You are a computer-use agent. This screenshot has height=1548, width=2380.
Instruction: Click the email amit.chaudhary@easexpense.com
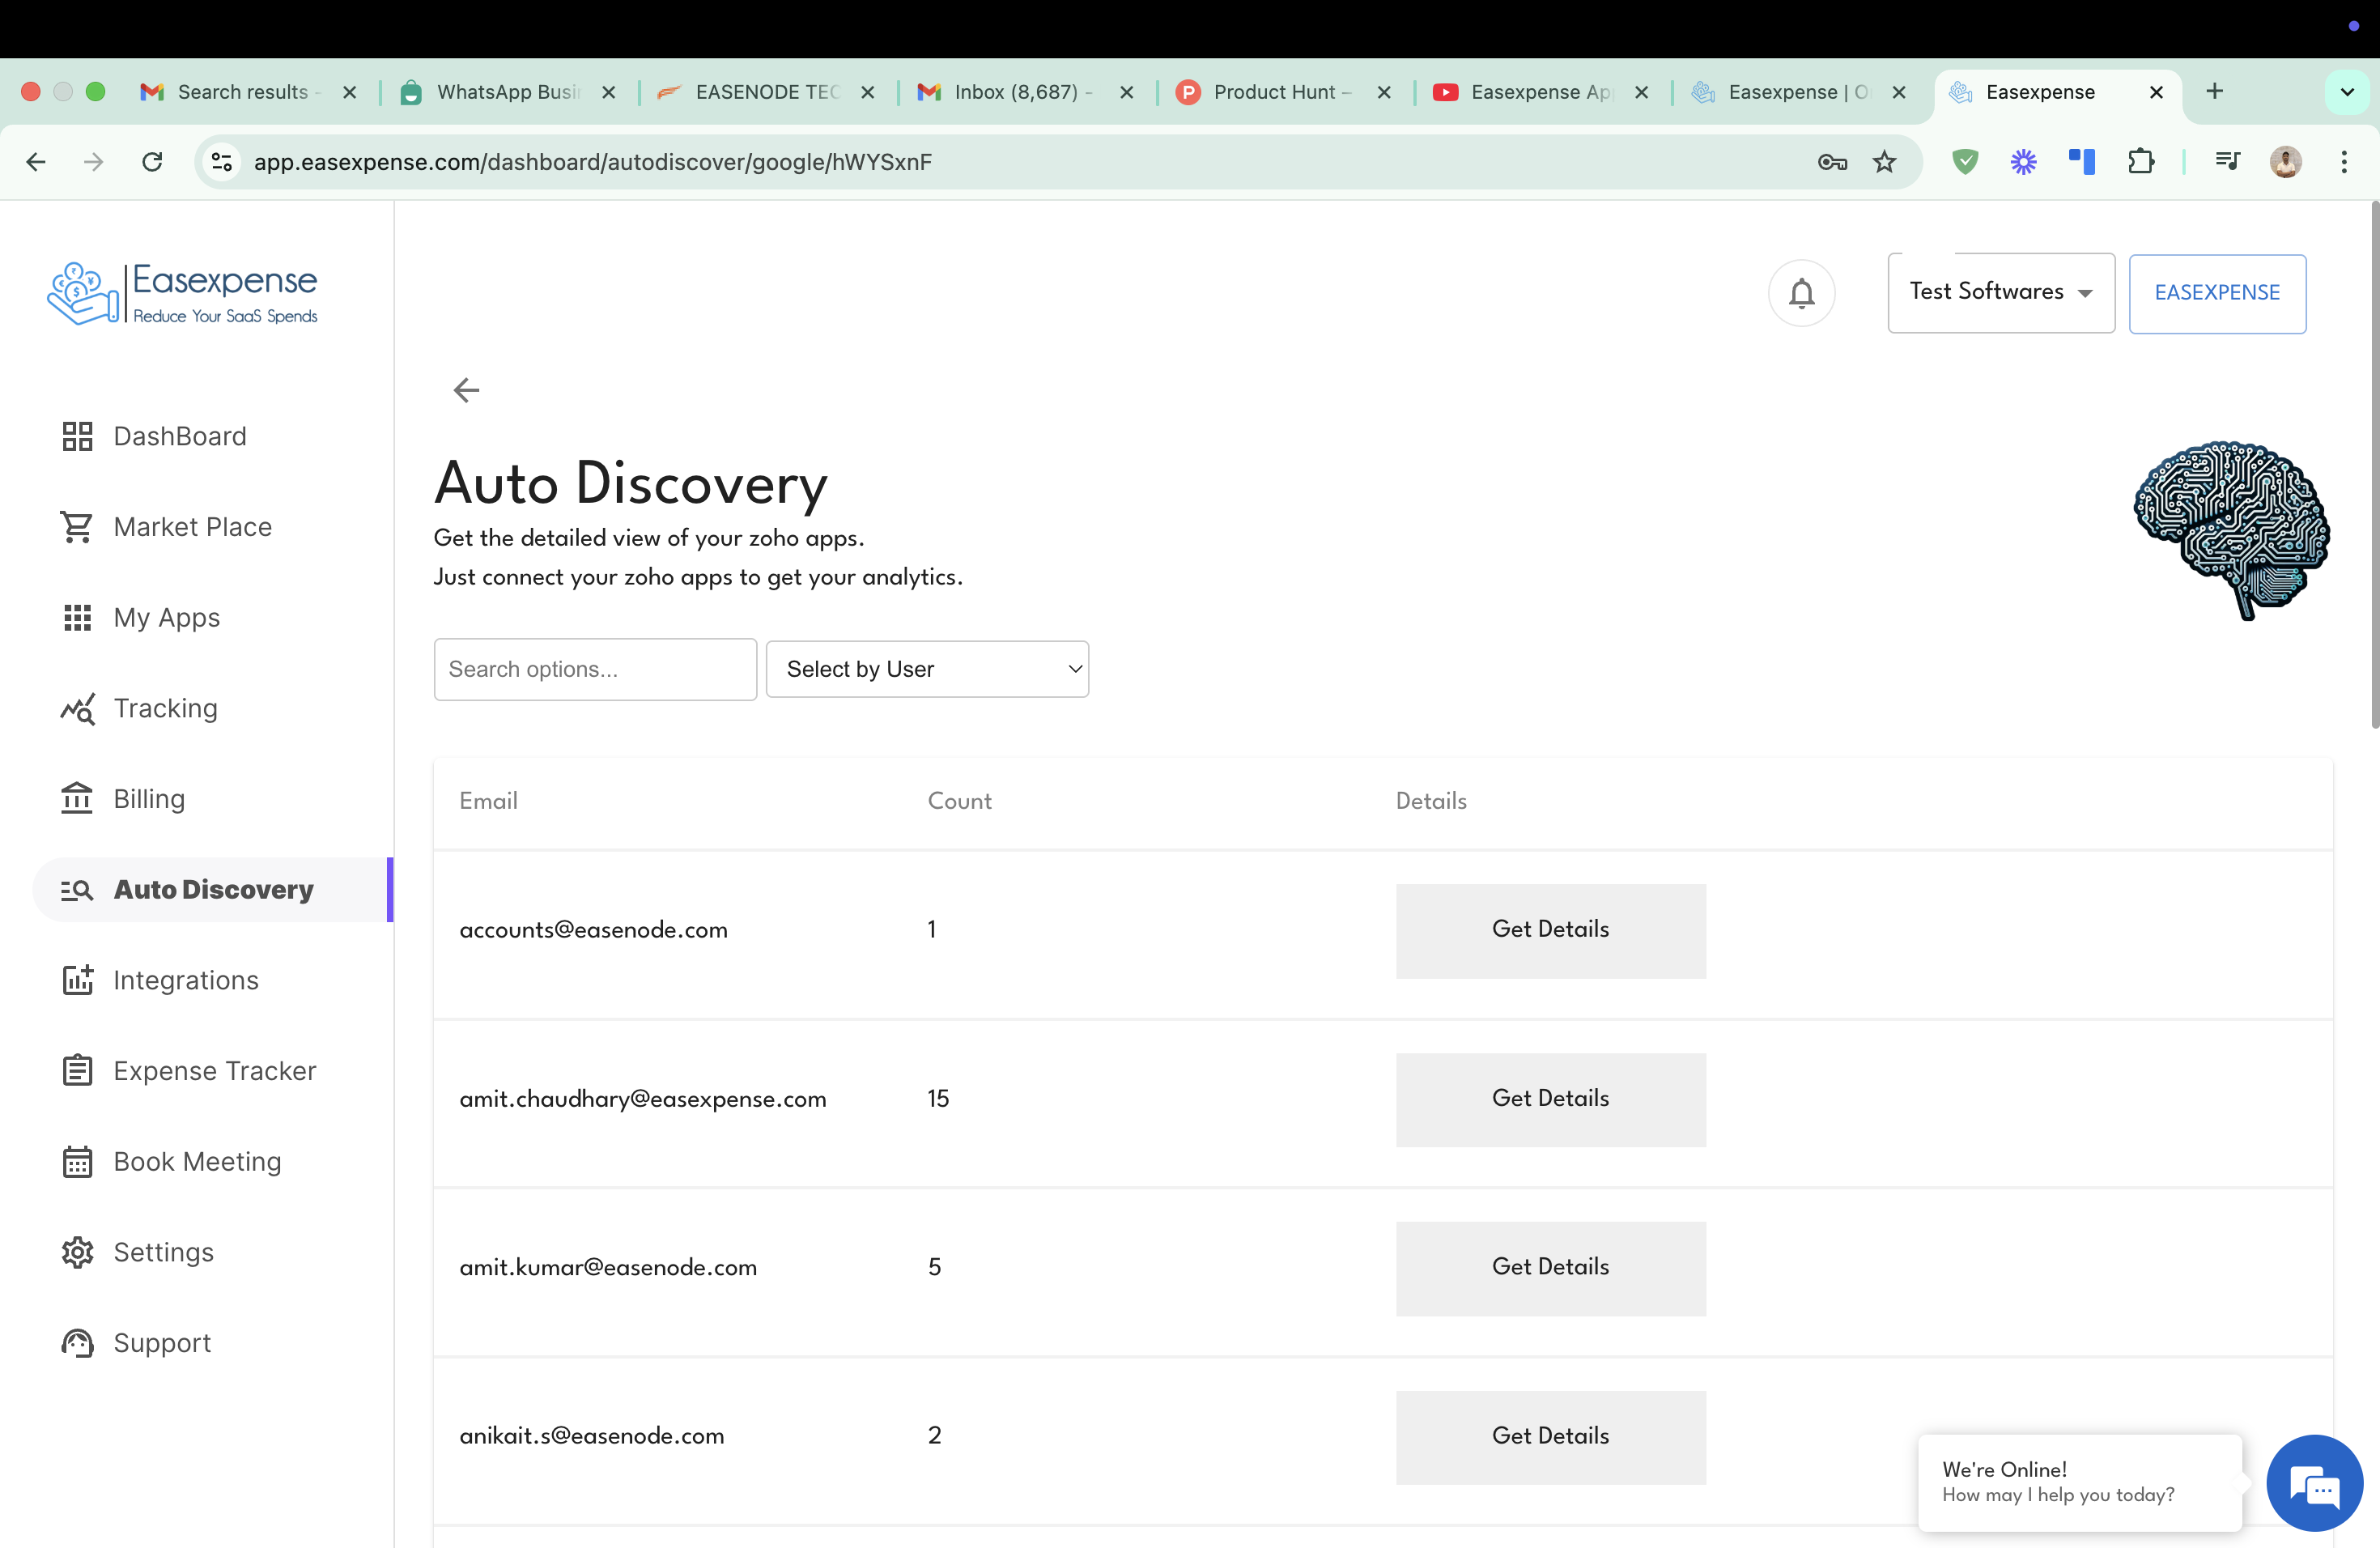643,1099
